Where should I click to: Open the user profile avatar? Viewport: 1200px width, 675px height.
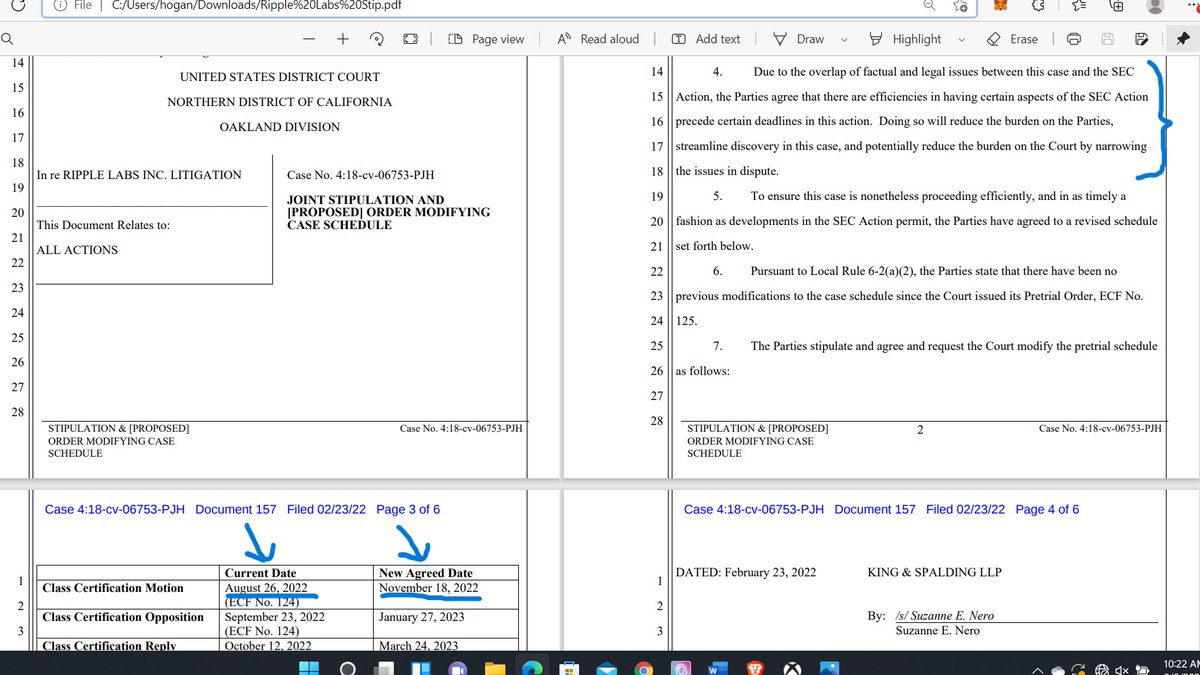[x=1156, y=5]
